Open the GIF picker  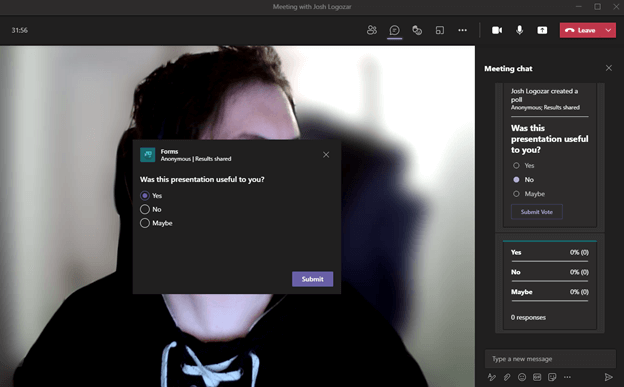click(537, 377)
